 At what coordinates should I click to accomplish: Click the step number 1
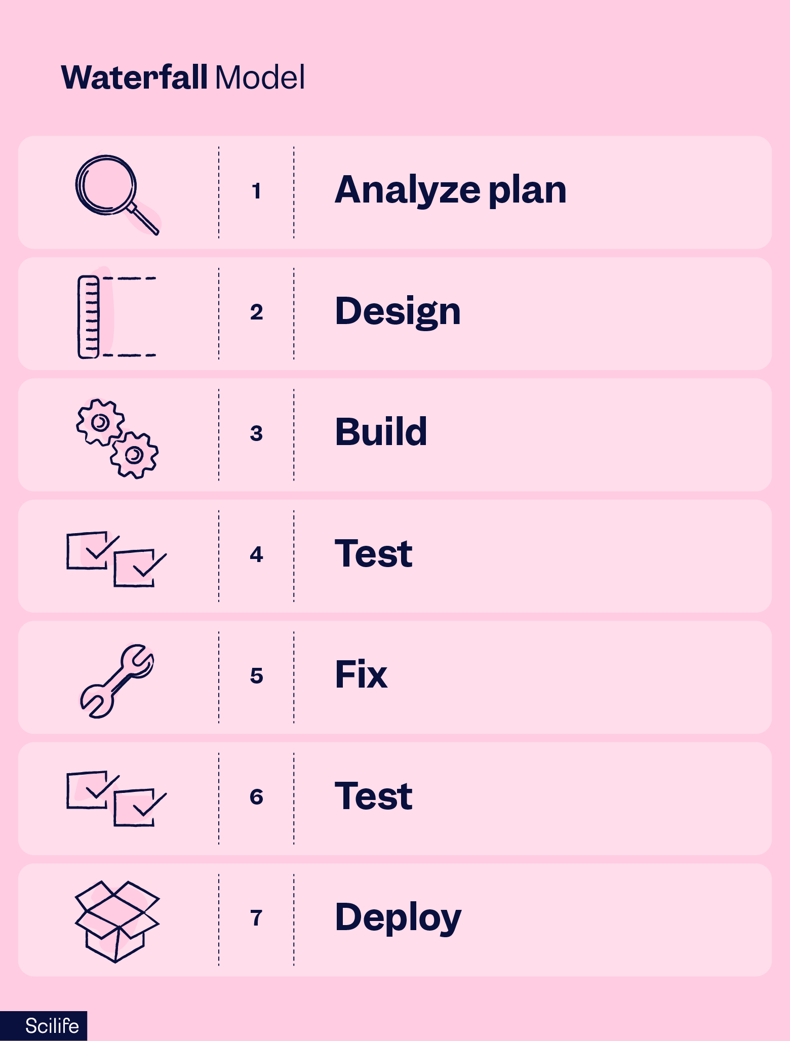(x=256, y=191)
